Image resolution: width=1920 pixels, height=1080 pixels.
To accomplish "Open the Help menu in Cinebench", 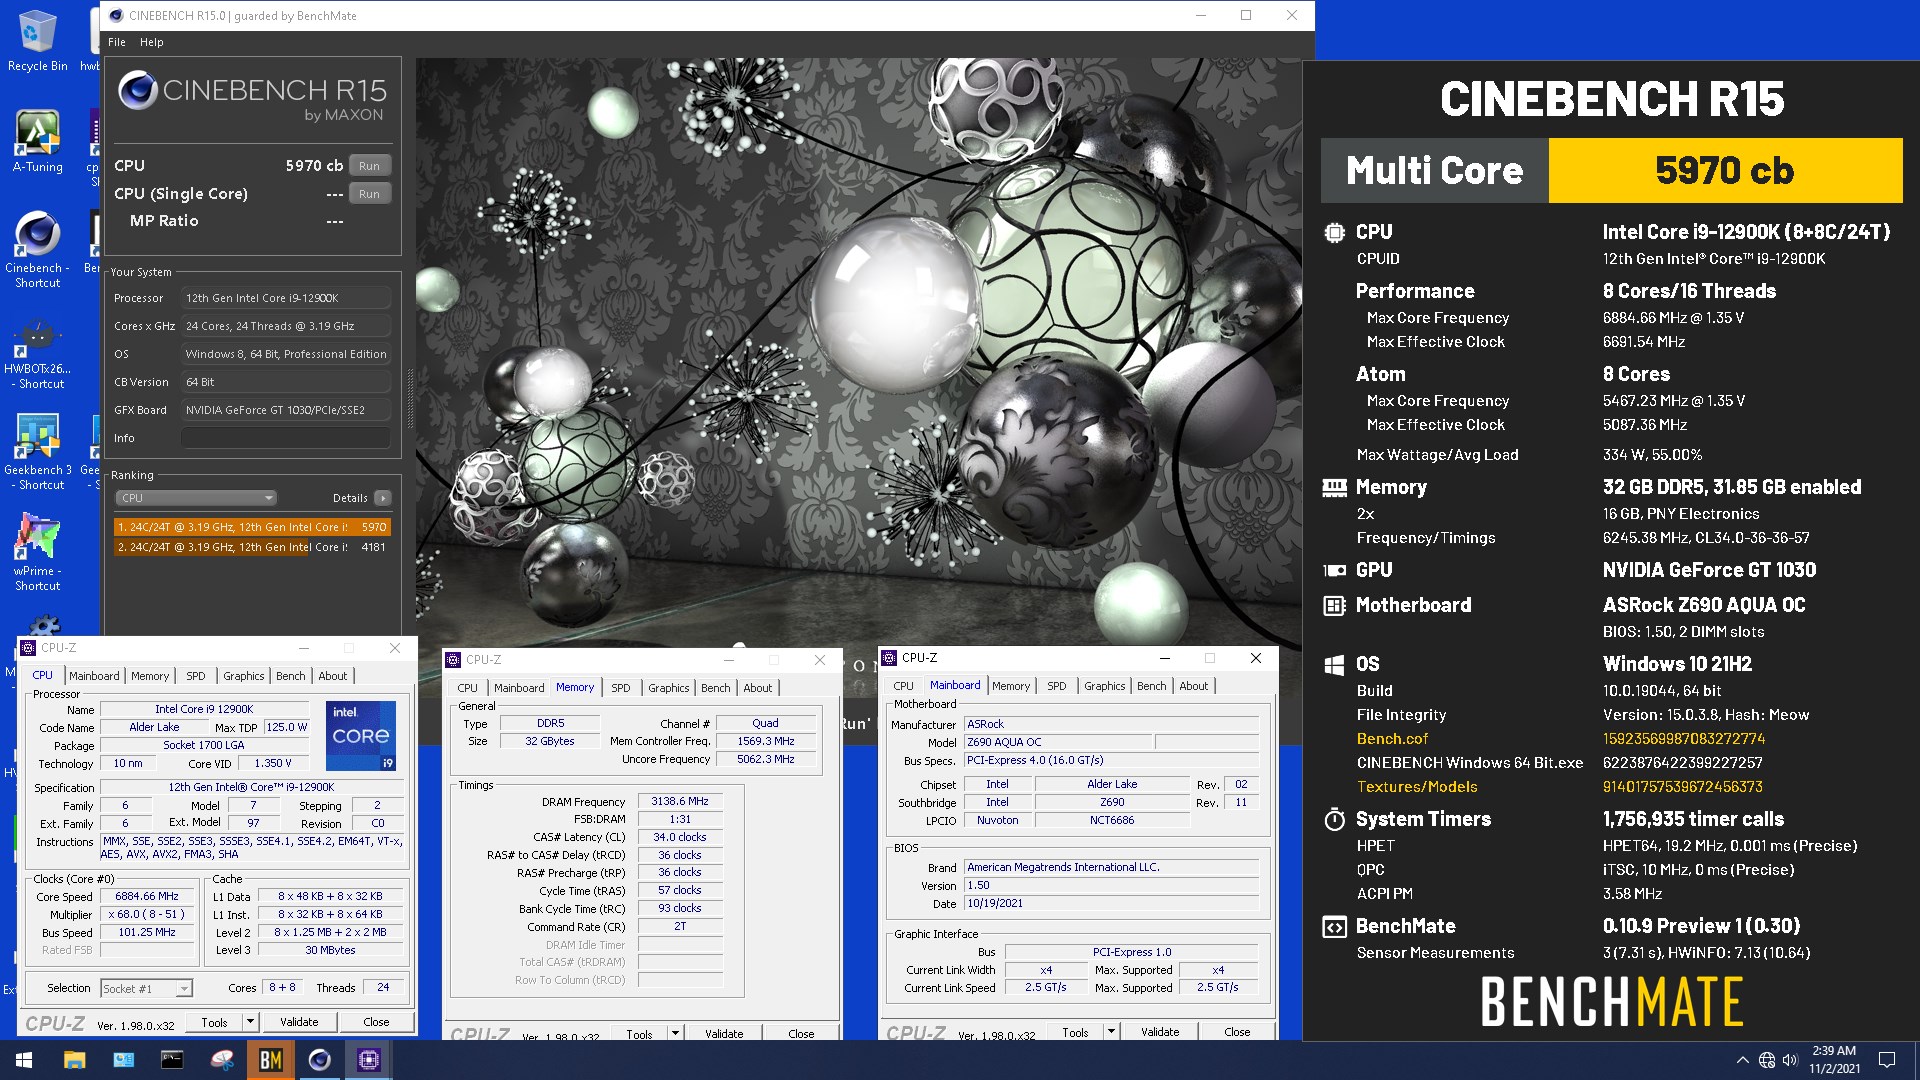I will click(151, 42).
